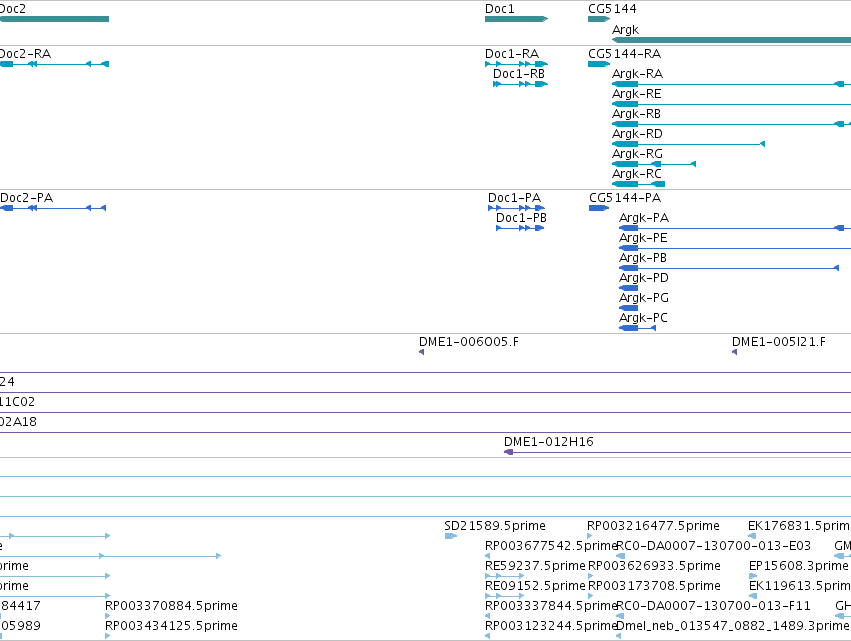Open RC0-DA0007-130700-013-F11 feature
851x641 pixels.
620,616
